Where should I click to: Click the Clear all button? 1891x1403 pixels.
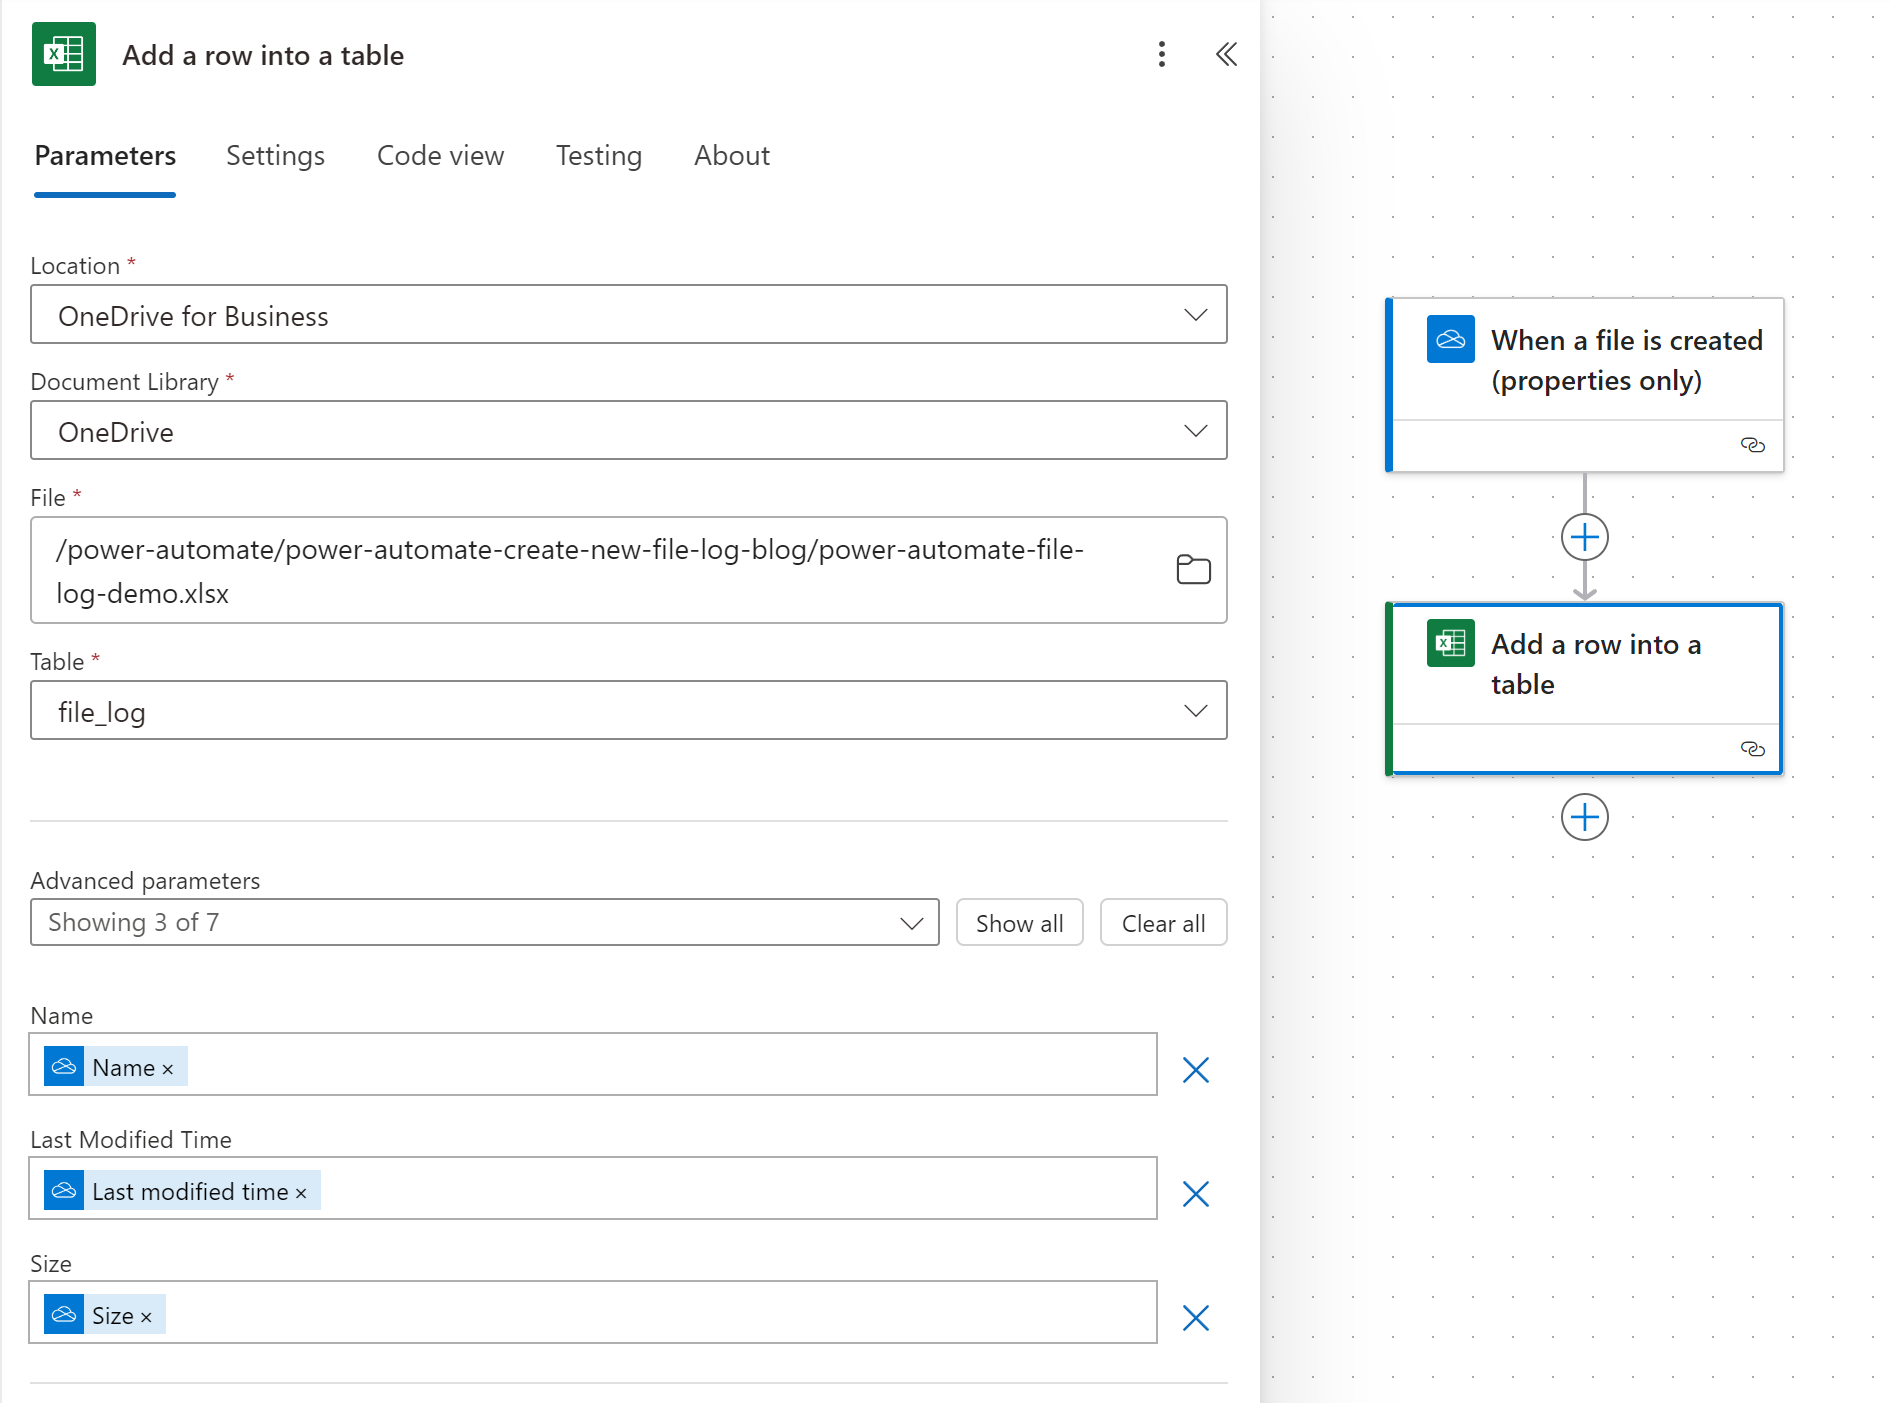[1163, 923]
